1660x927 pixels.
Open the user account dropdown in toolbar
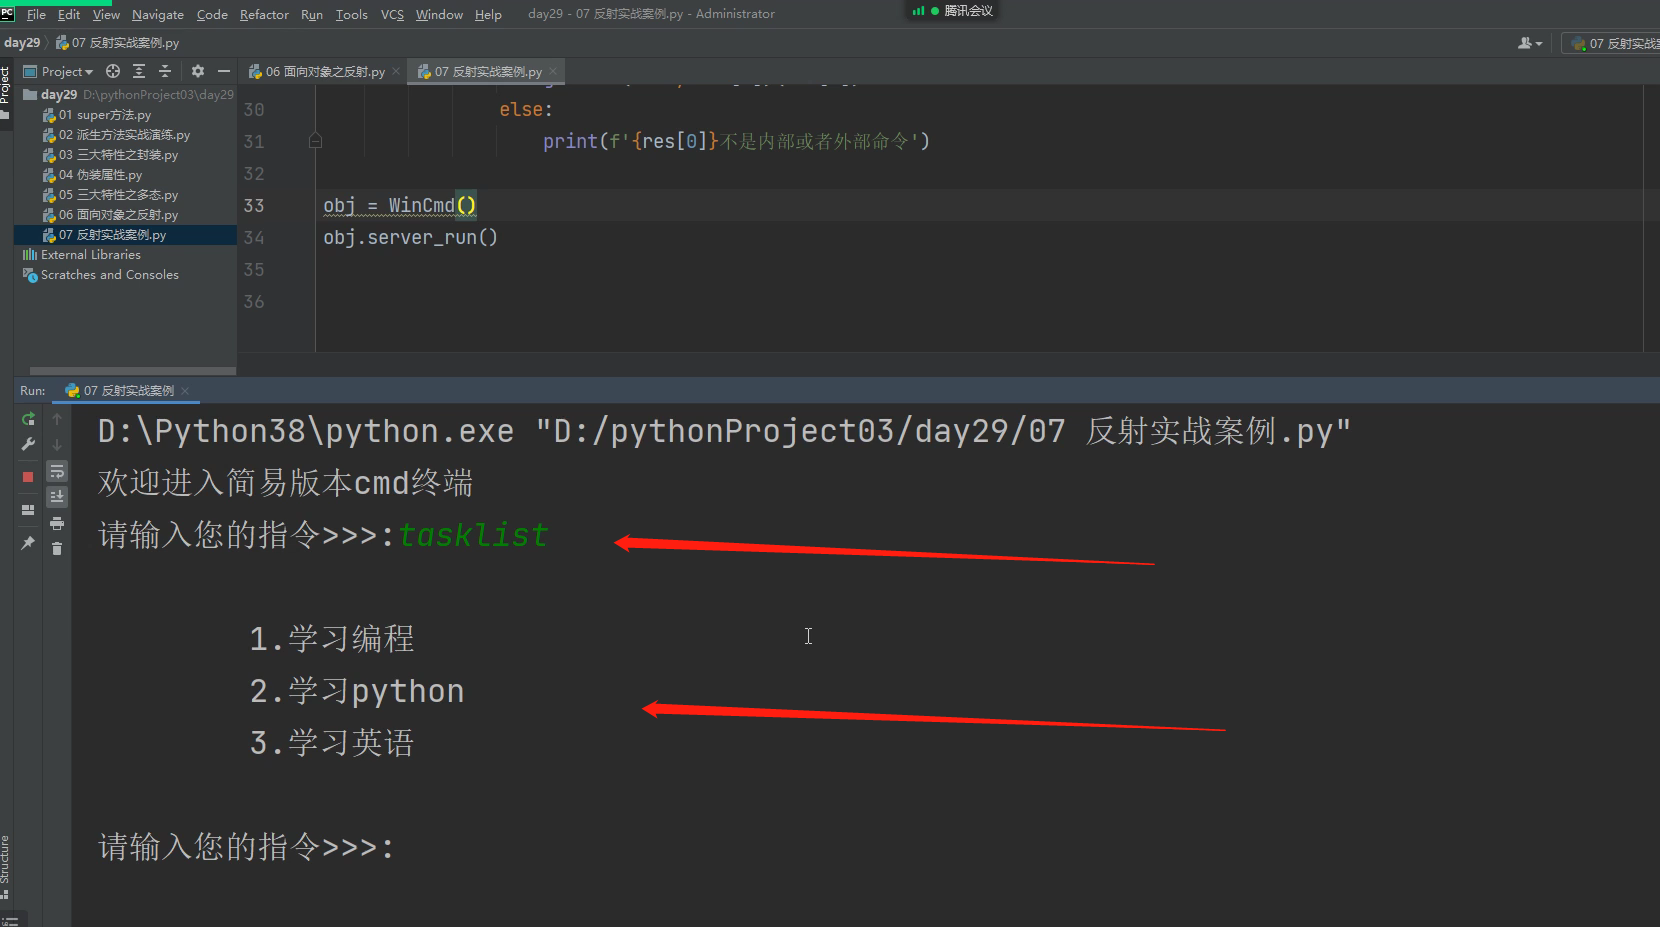(1530, 43)
